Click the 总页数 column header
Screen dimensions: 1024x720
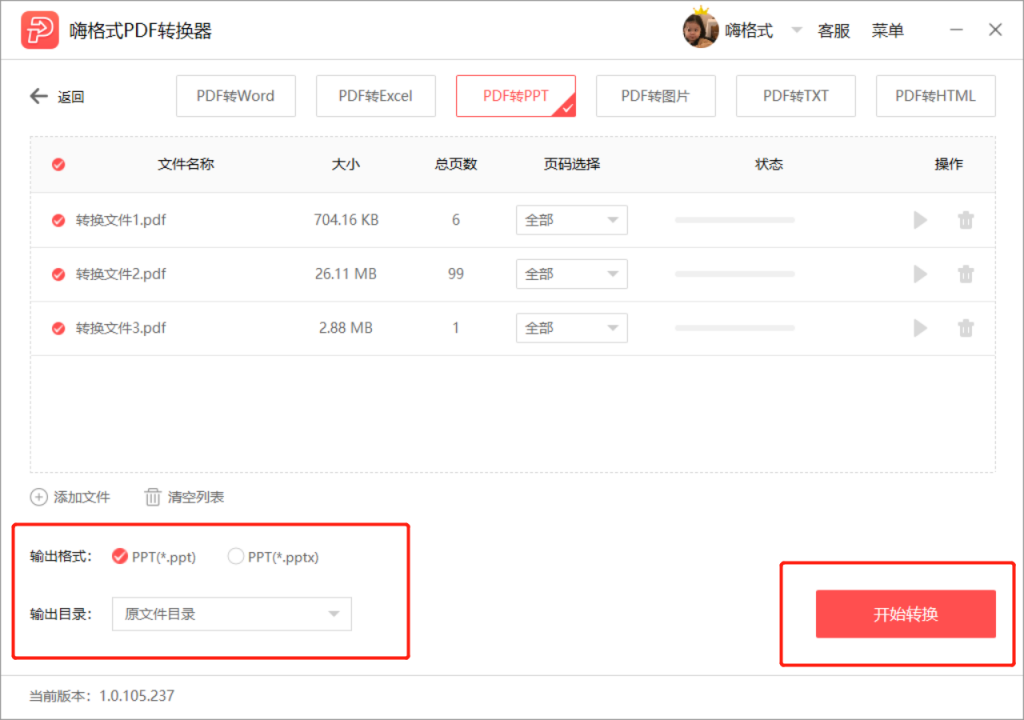tap(456, 164)
